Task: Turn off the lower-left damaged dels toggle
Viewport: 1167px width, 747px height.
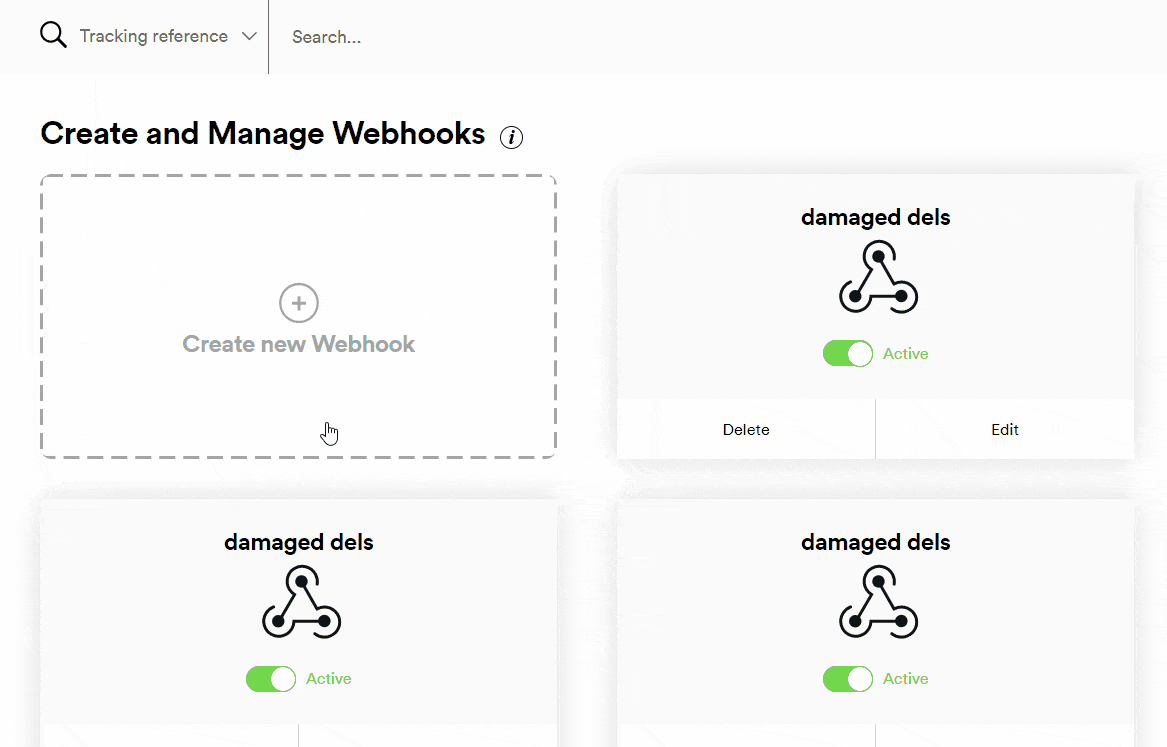Action: point(271,679)
